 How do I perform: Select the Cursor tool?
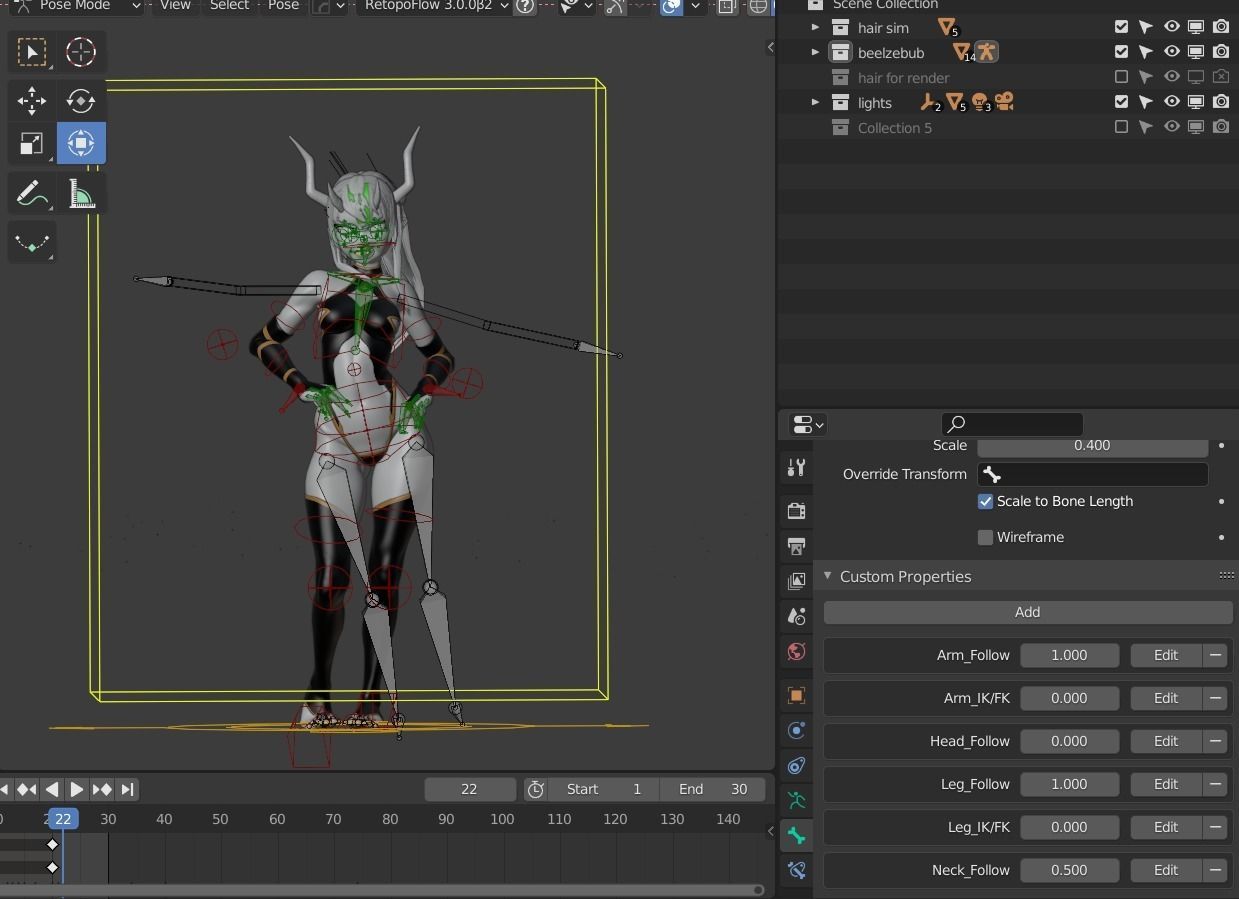point(81,52)
